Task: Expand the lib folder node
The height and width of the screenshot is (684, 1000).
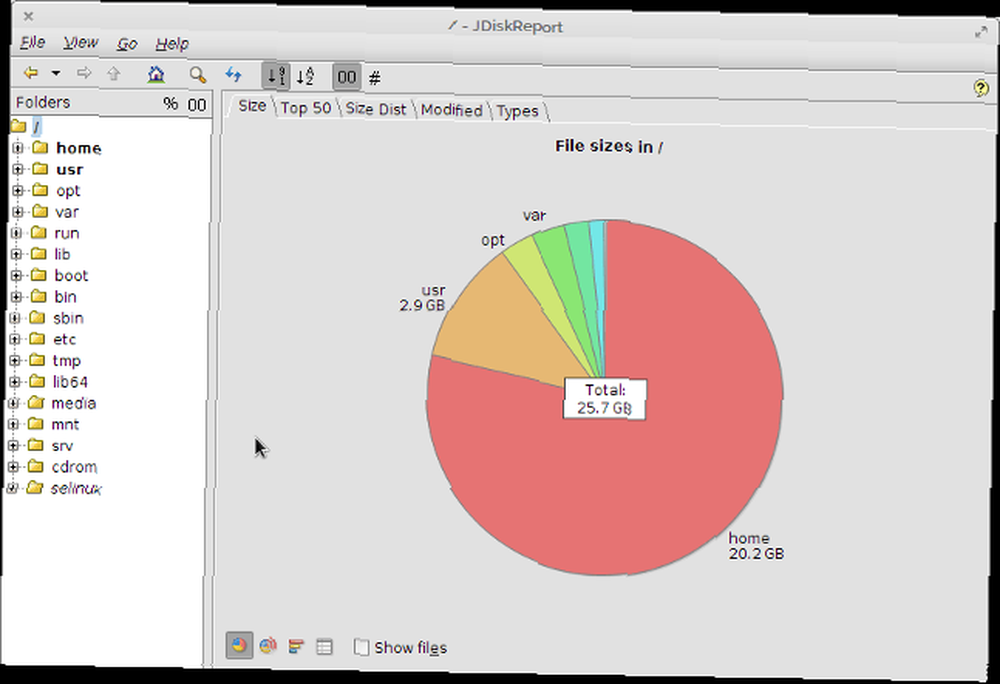Action: 17,254
